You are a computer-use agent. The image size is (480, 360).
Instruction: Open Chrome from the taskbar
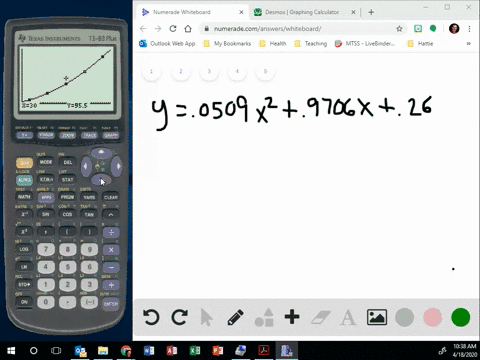(126, 351)
